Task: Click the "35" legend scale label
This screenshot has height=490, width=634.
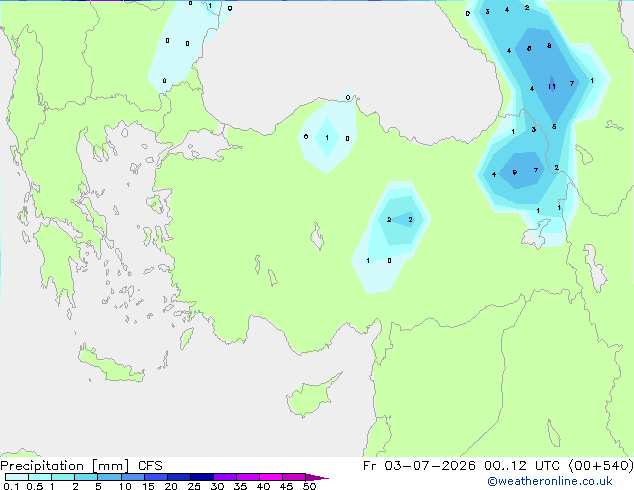Action: [x=240, y=486]
